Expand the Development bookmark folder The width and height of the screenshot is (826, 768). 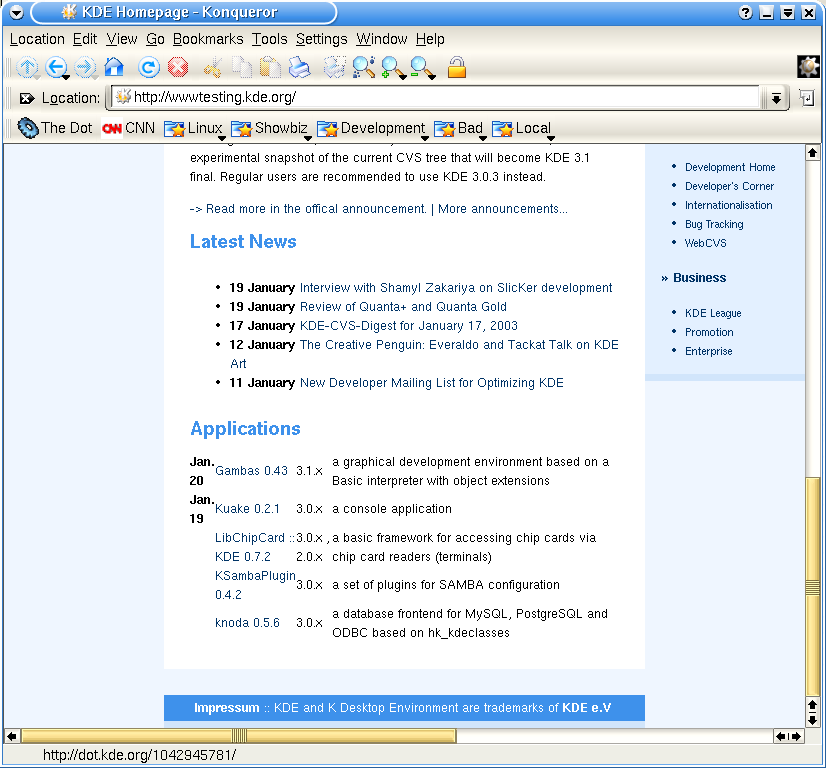(371, 129)
